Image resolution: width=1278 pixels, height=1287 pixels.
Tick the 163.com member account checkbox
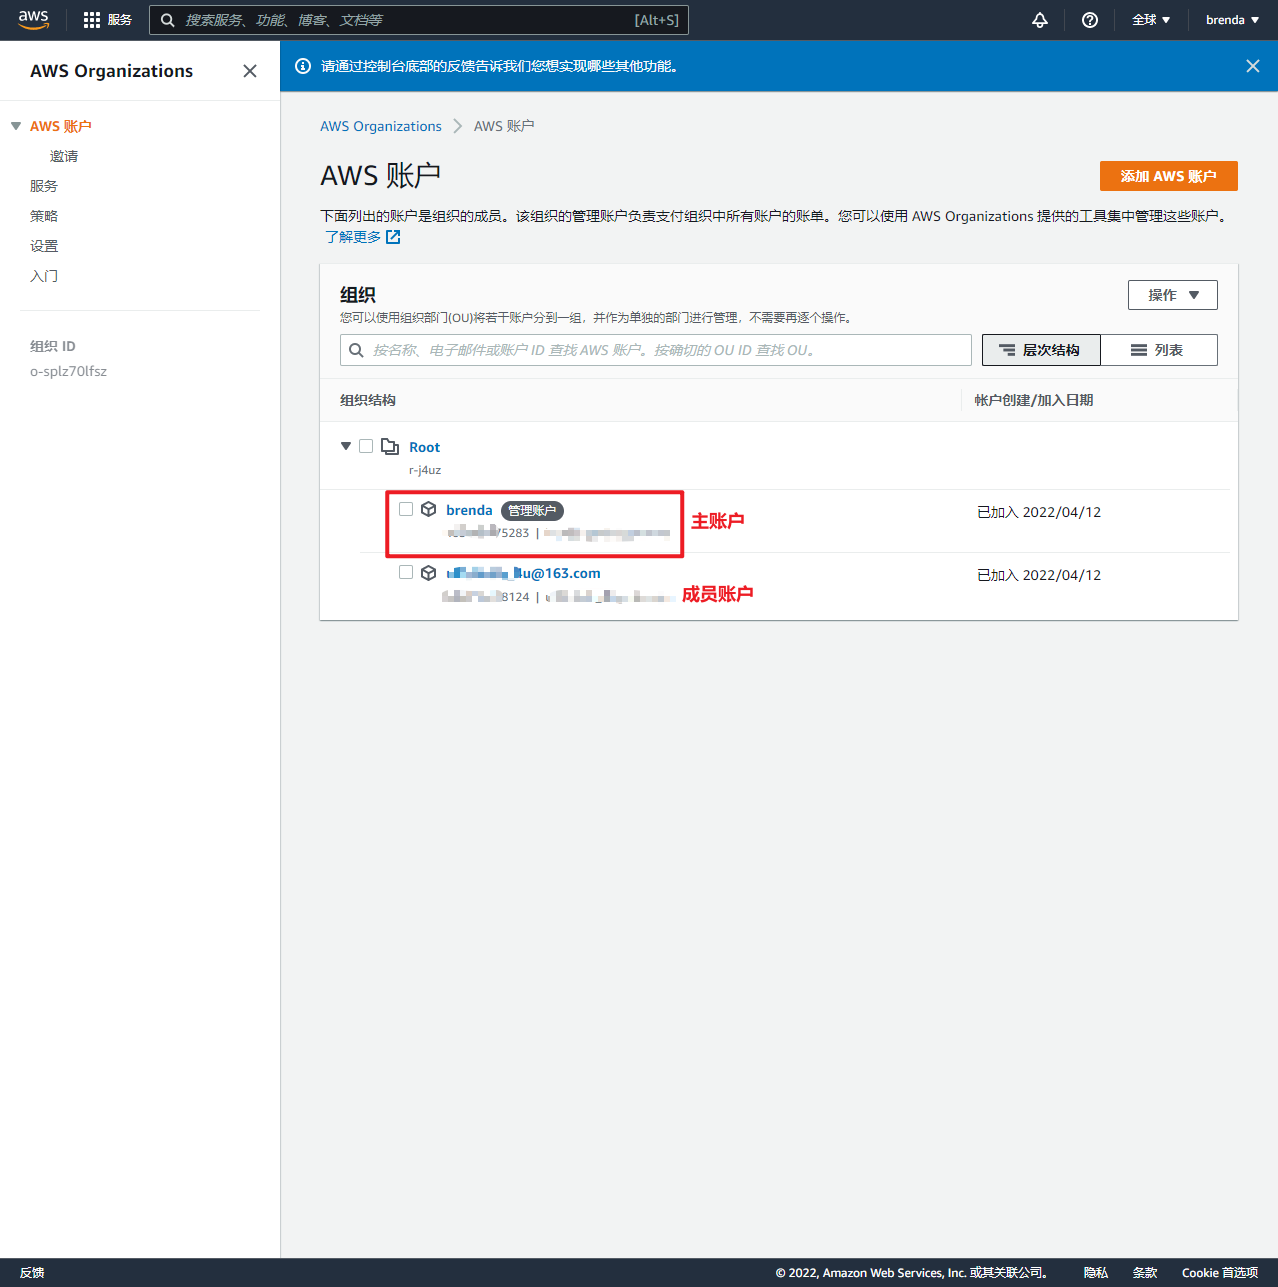click(x=406, y=572)
